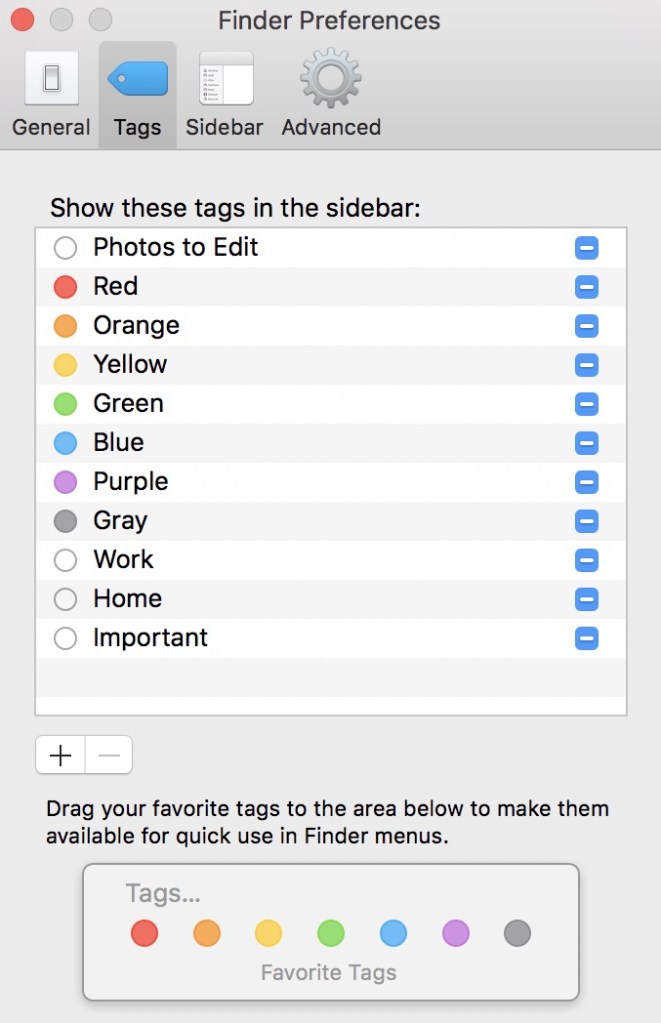Click the red favorite tag circle

(x=144, y=934)
